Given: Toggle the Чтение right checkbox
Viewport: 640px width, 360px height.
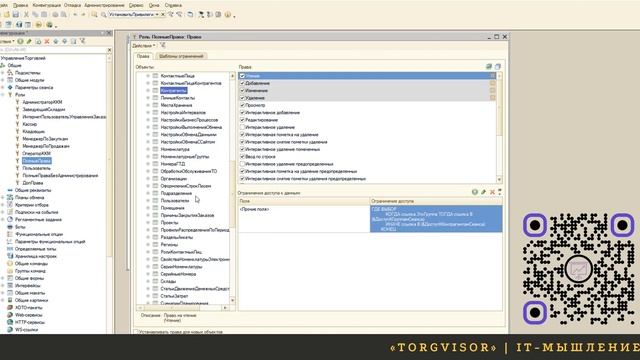Looking at the screenshot, I should pyautogui.click(x=242, y=76).
